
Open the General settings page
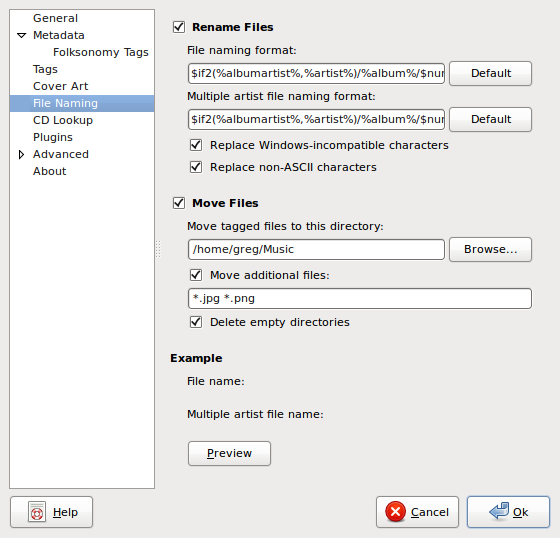click(x=55, y=18)
